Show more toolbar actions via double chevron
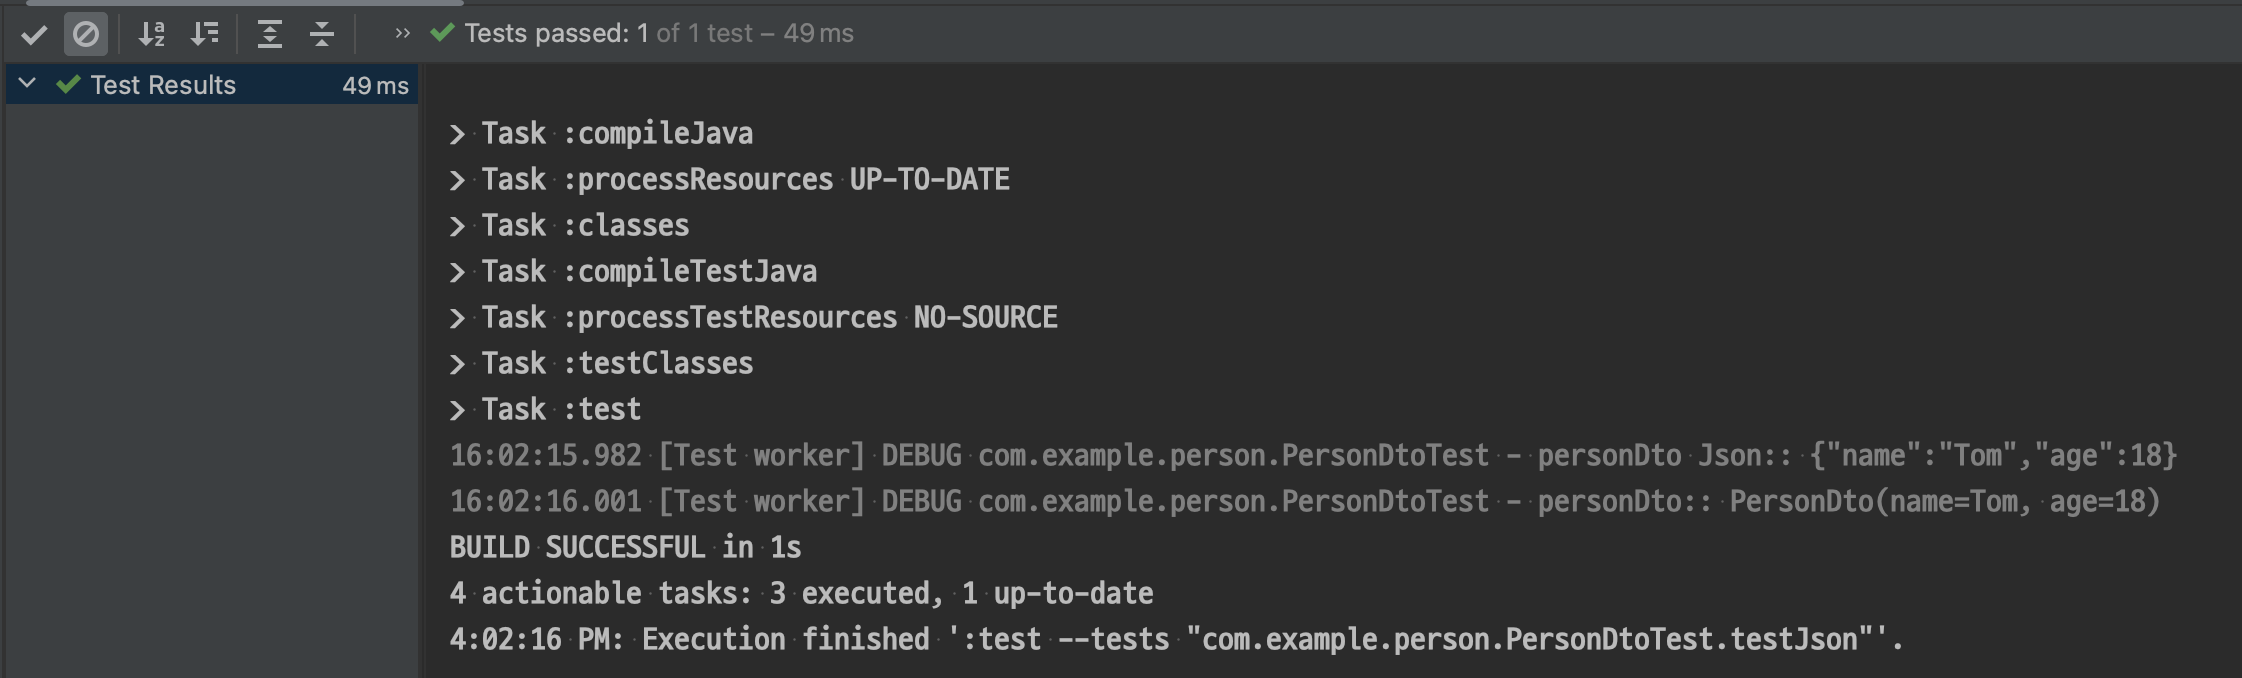2242x678 pixels. tap(402, 33)
